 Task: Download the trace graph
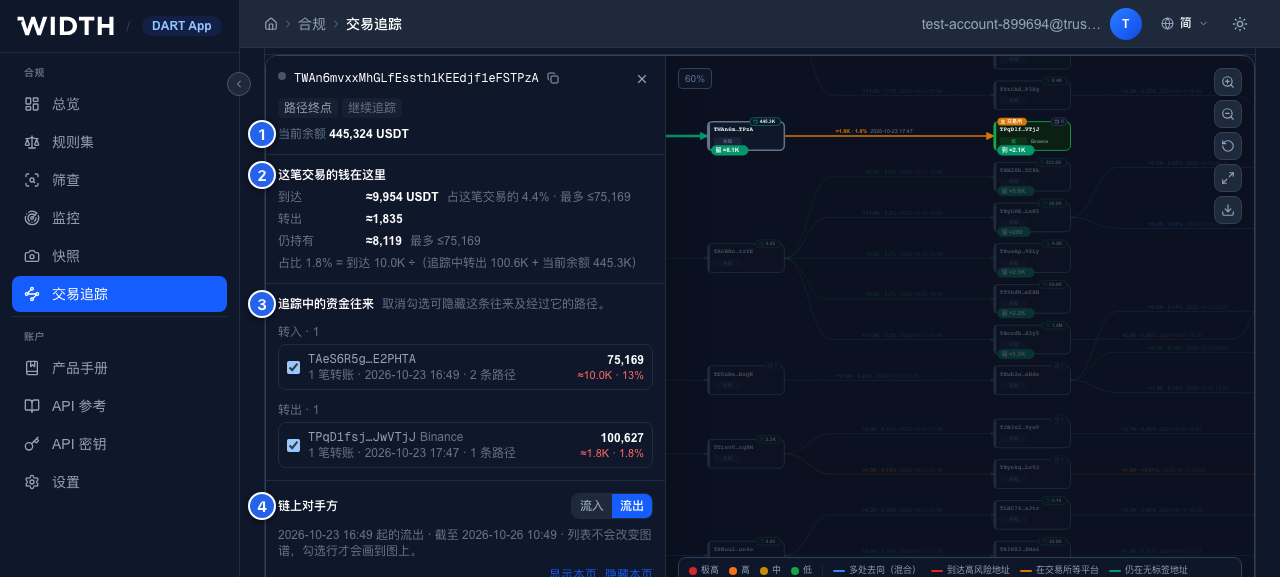click(x=1228, y=210)
